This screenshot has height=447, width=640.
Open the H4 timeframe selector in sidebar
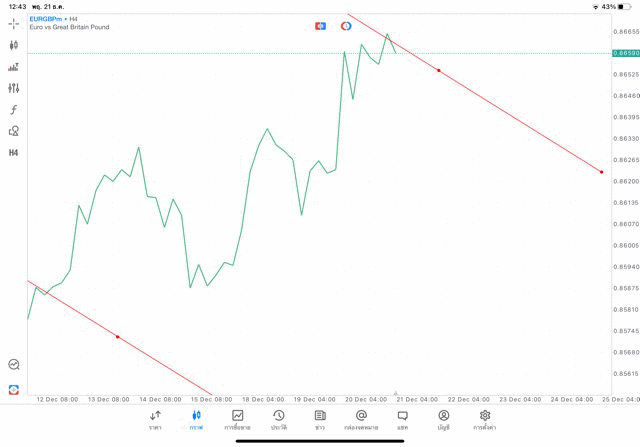pyautogui.click(x=14, y=153)
